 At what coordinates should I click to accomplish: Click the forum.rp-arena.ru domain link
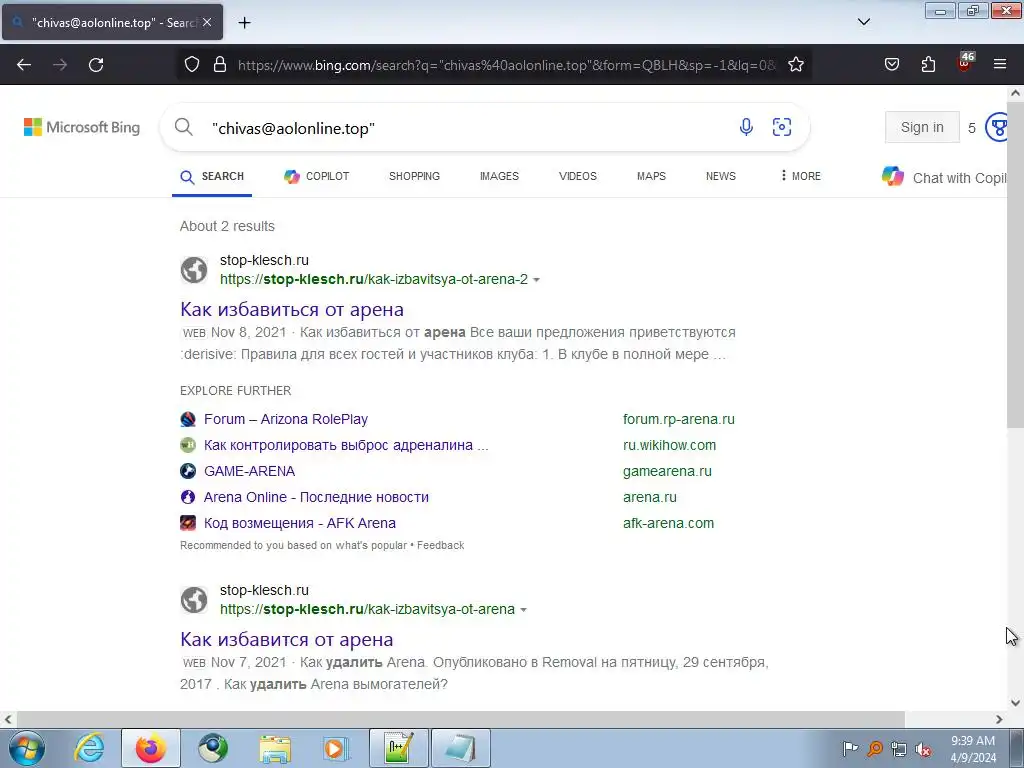pyautogui.click(x=679, y=419)
